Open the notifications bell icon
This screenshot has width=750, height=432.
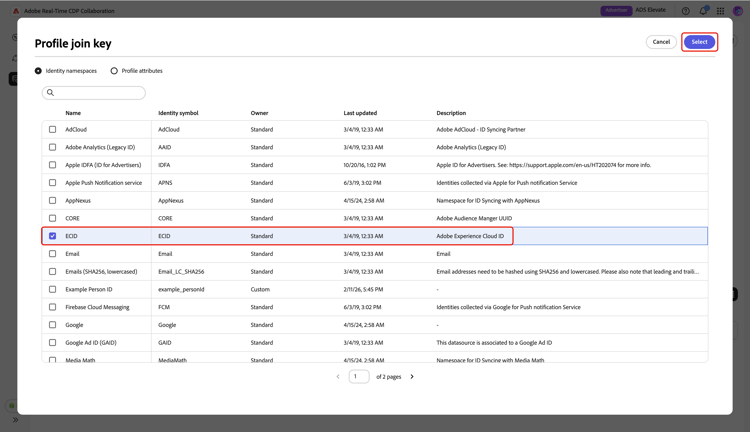point(703,11)
